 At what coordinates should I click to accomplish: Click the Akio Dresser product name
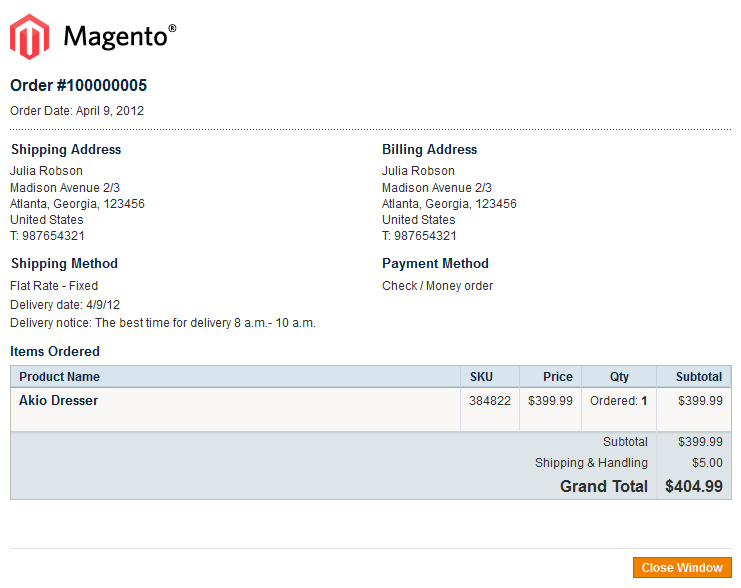click(59, 400)
